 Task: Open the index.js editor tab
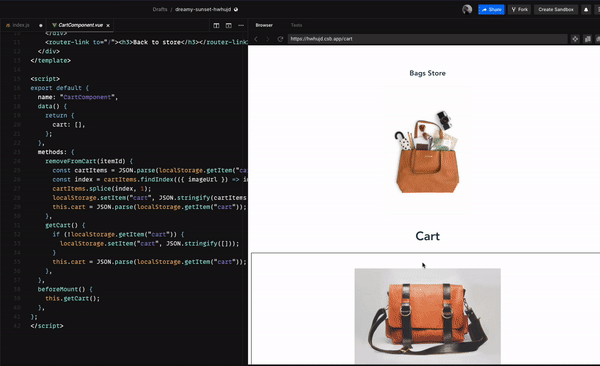(18, 25)
